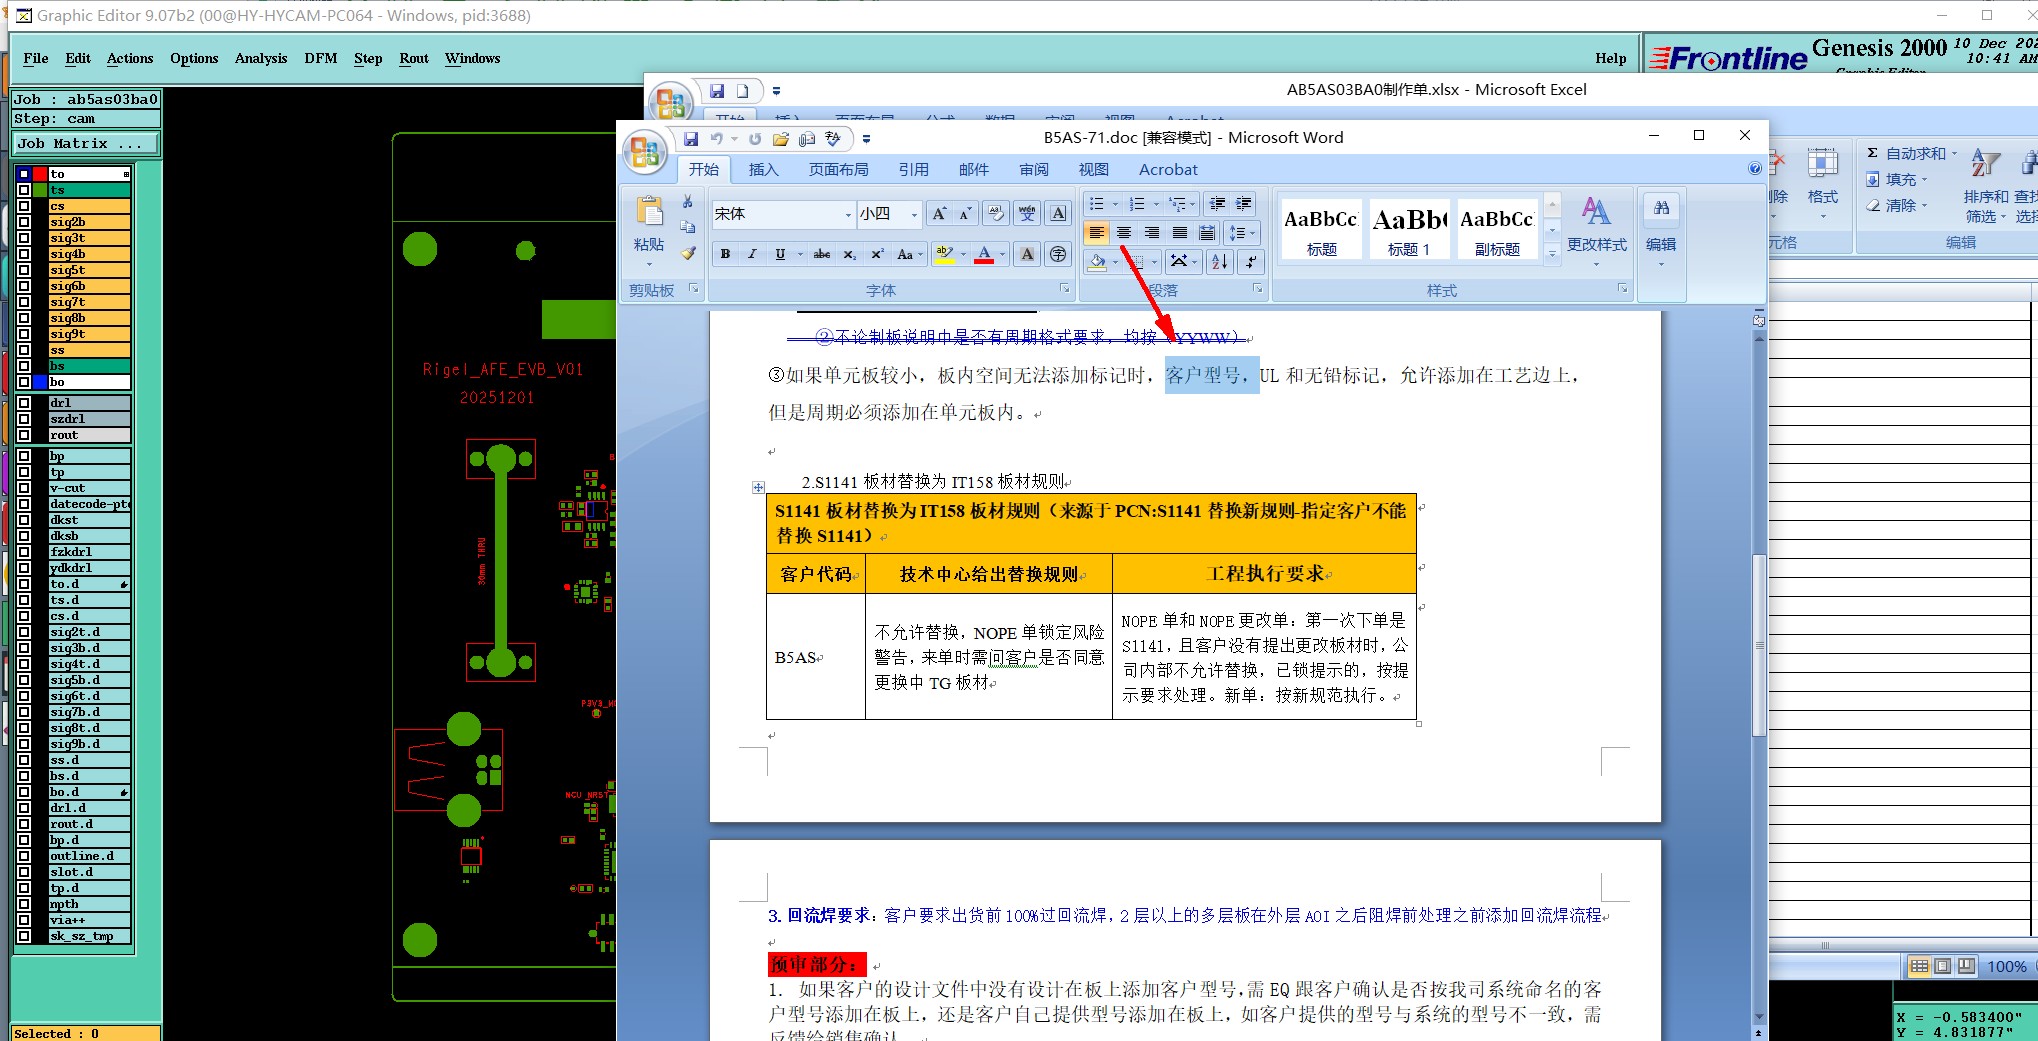
Task: Open the Analysis menu in Graphic Editor
Action: coord(261,58)
